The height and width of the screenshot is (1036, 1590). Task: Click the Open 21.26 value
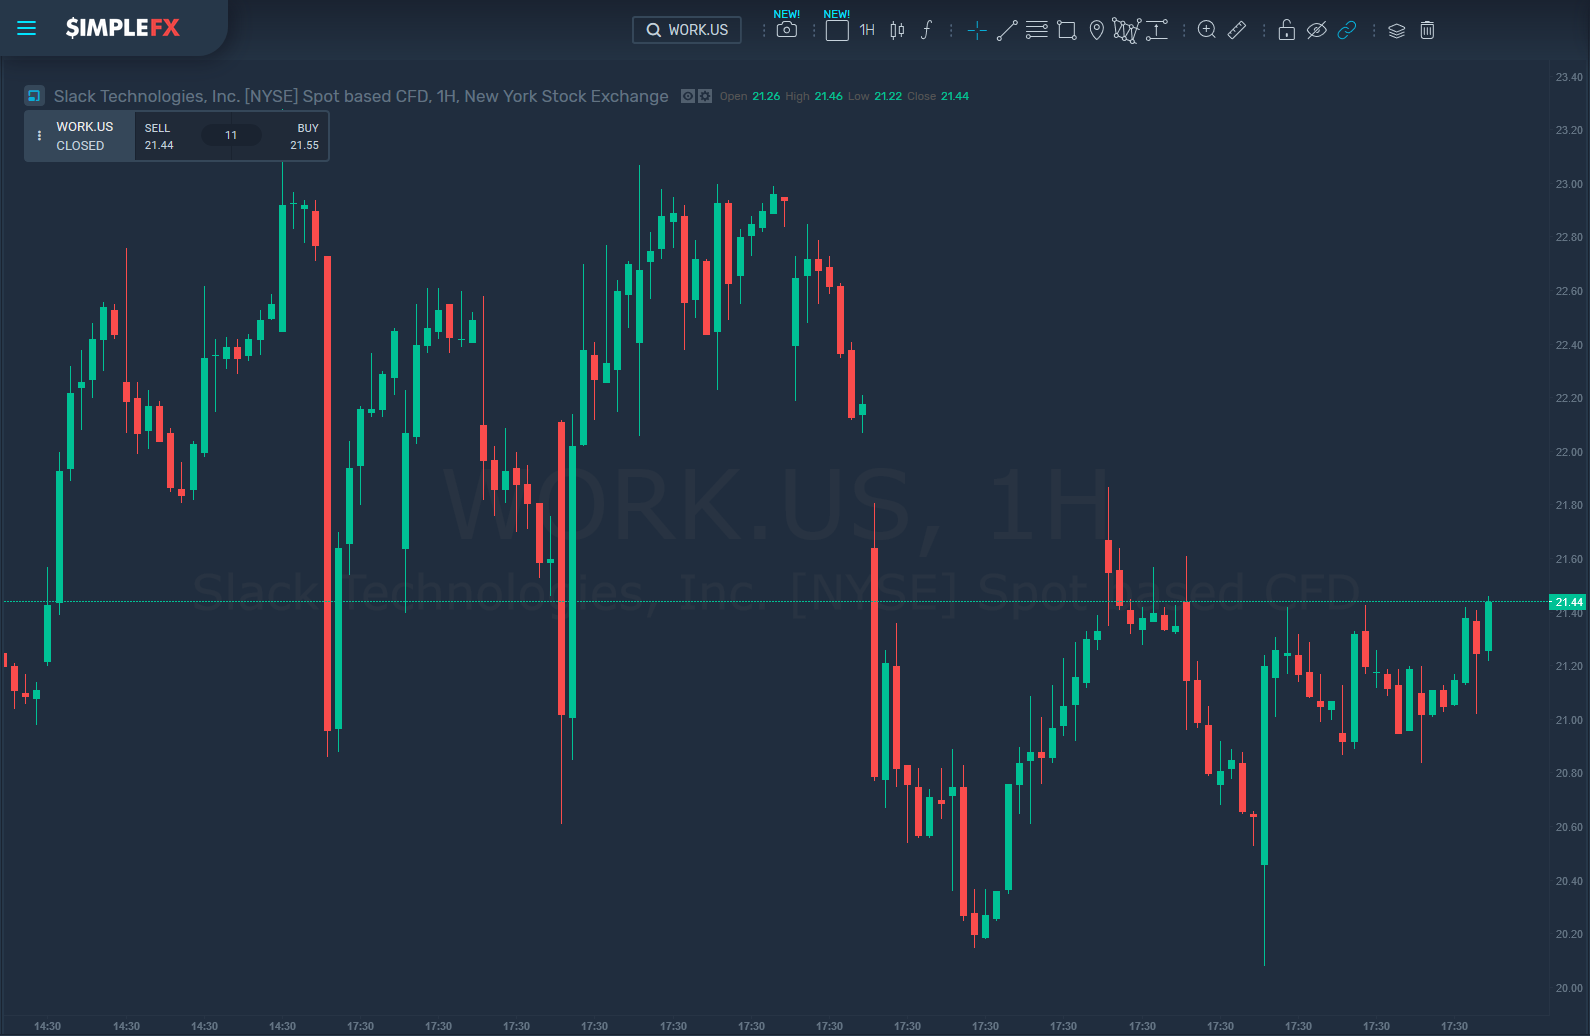click(766, 96)
